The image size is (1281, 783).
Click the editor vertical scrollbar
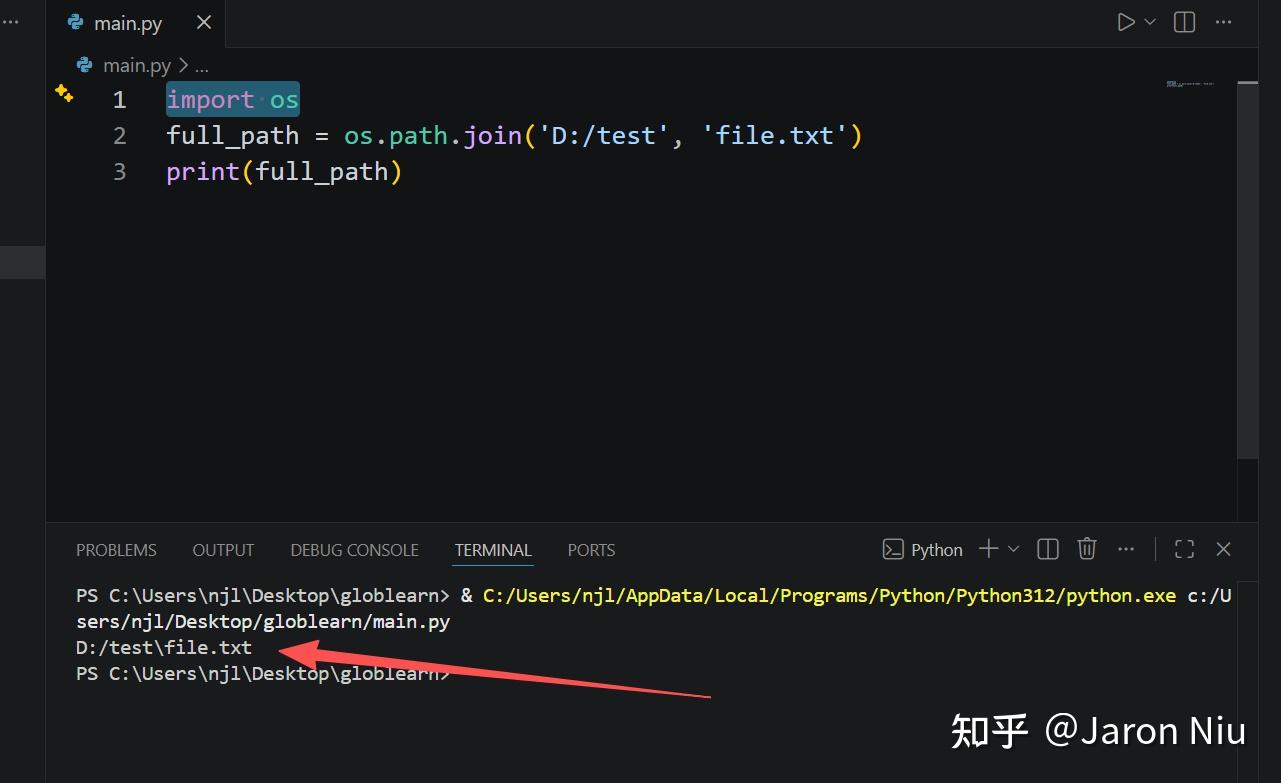tap(1247, 270)
